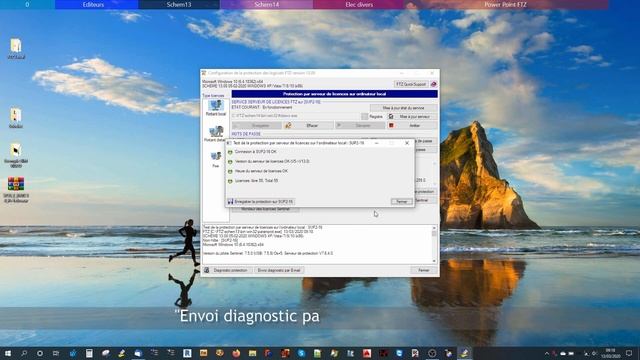Open the top-left desktop folder icon
The width and height of the screenshot is (640, 360).
(x=16, y=49)
